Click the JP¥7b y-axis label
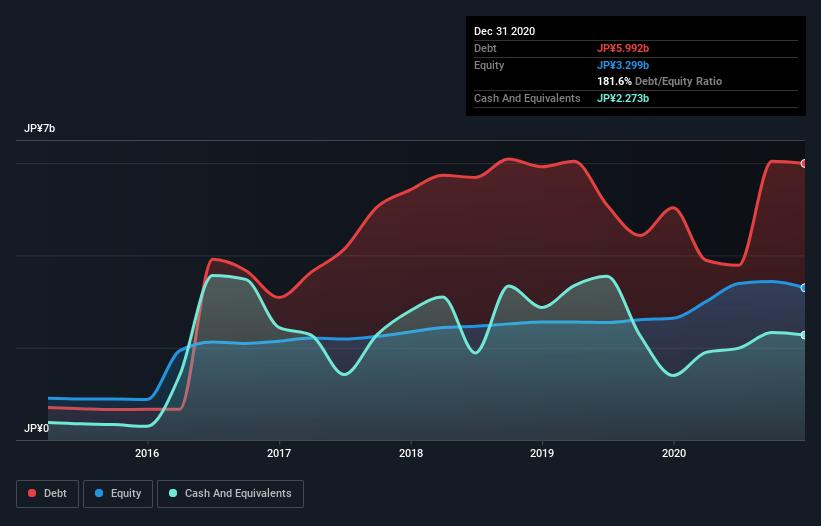Screen dimensions: 821x526 pyautogui.click(x=39, y=128)
